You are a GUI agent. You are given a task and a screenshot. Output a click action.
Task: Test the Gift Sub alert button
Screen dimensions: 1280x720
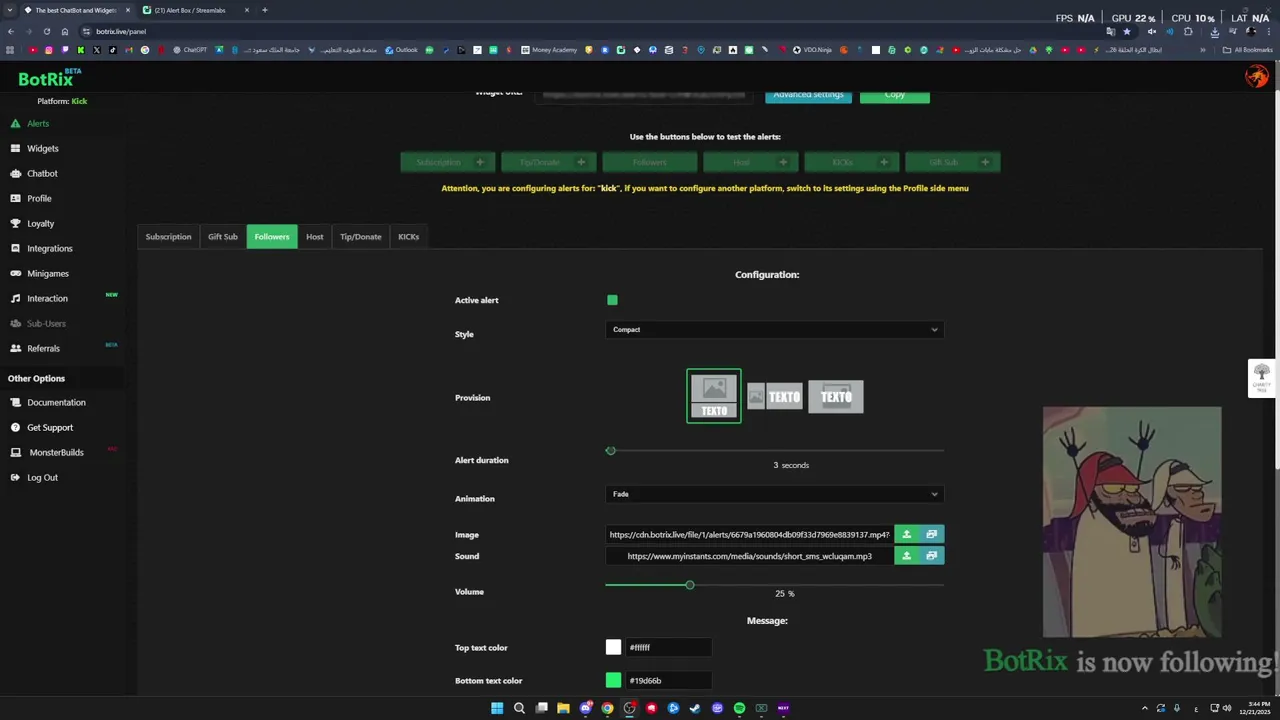pos(953,162)
